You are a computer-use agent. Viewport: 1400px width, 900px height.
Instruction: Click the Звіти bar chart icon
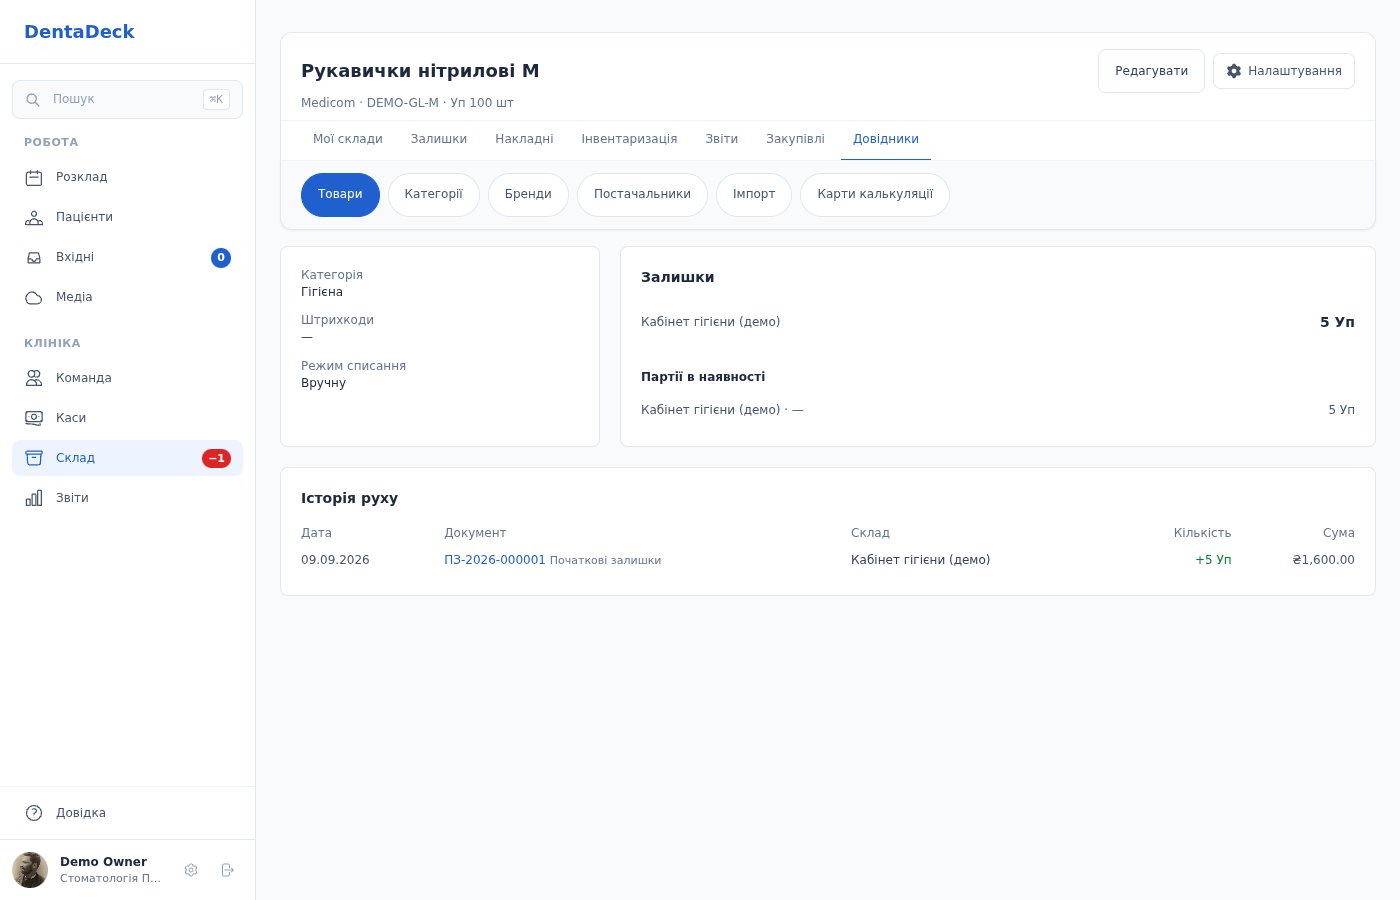pos(34,498)
